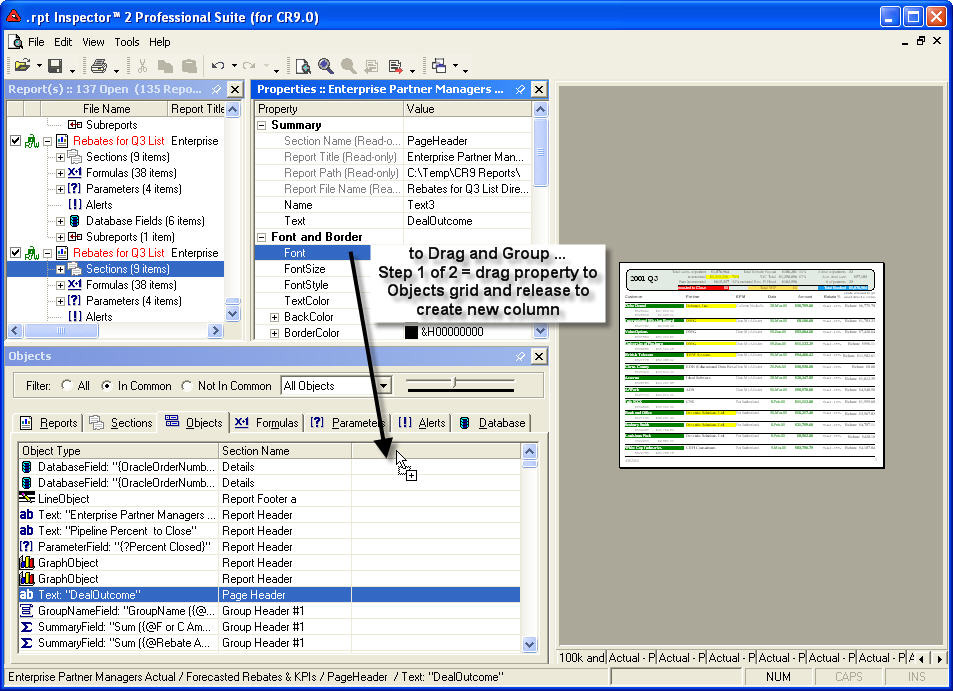
Task: Close the Reports panel
Action: tap(235, 89)
